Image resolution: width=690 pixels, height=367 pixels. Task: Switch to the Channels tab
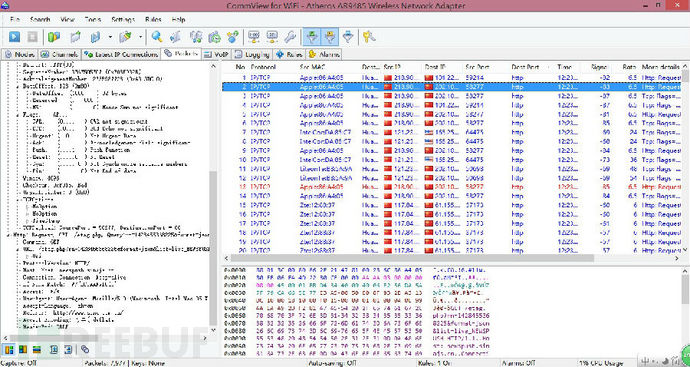[x=59, y=55]
